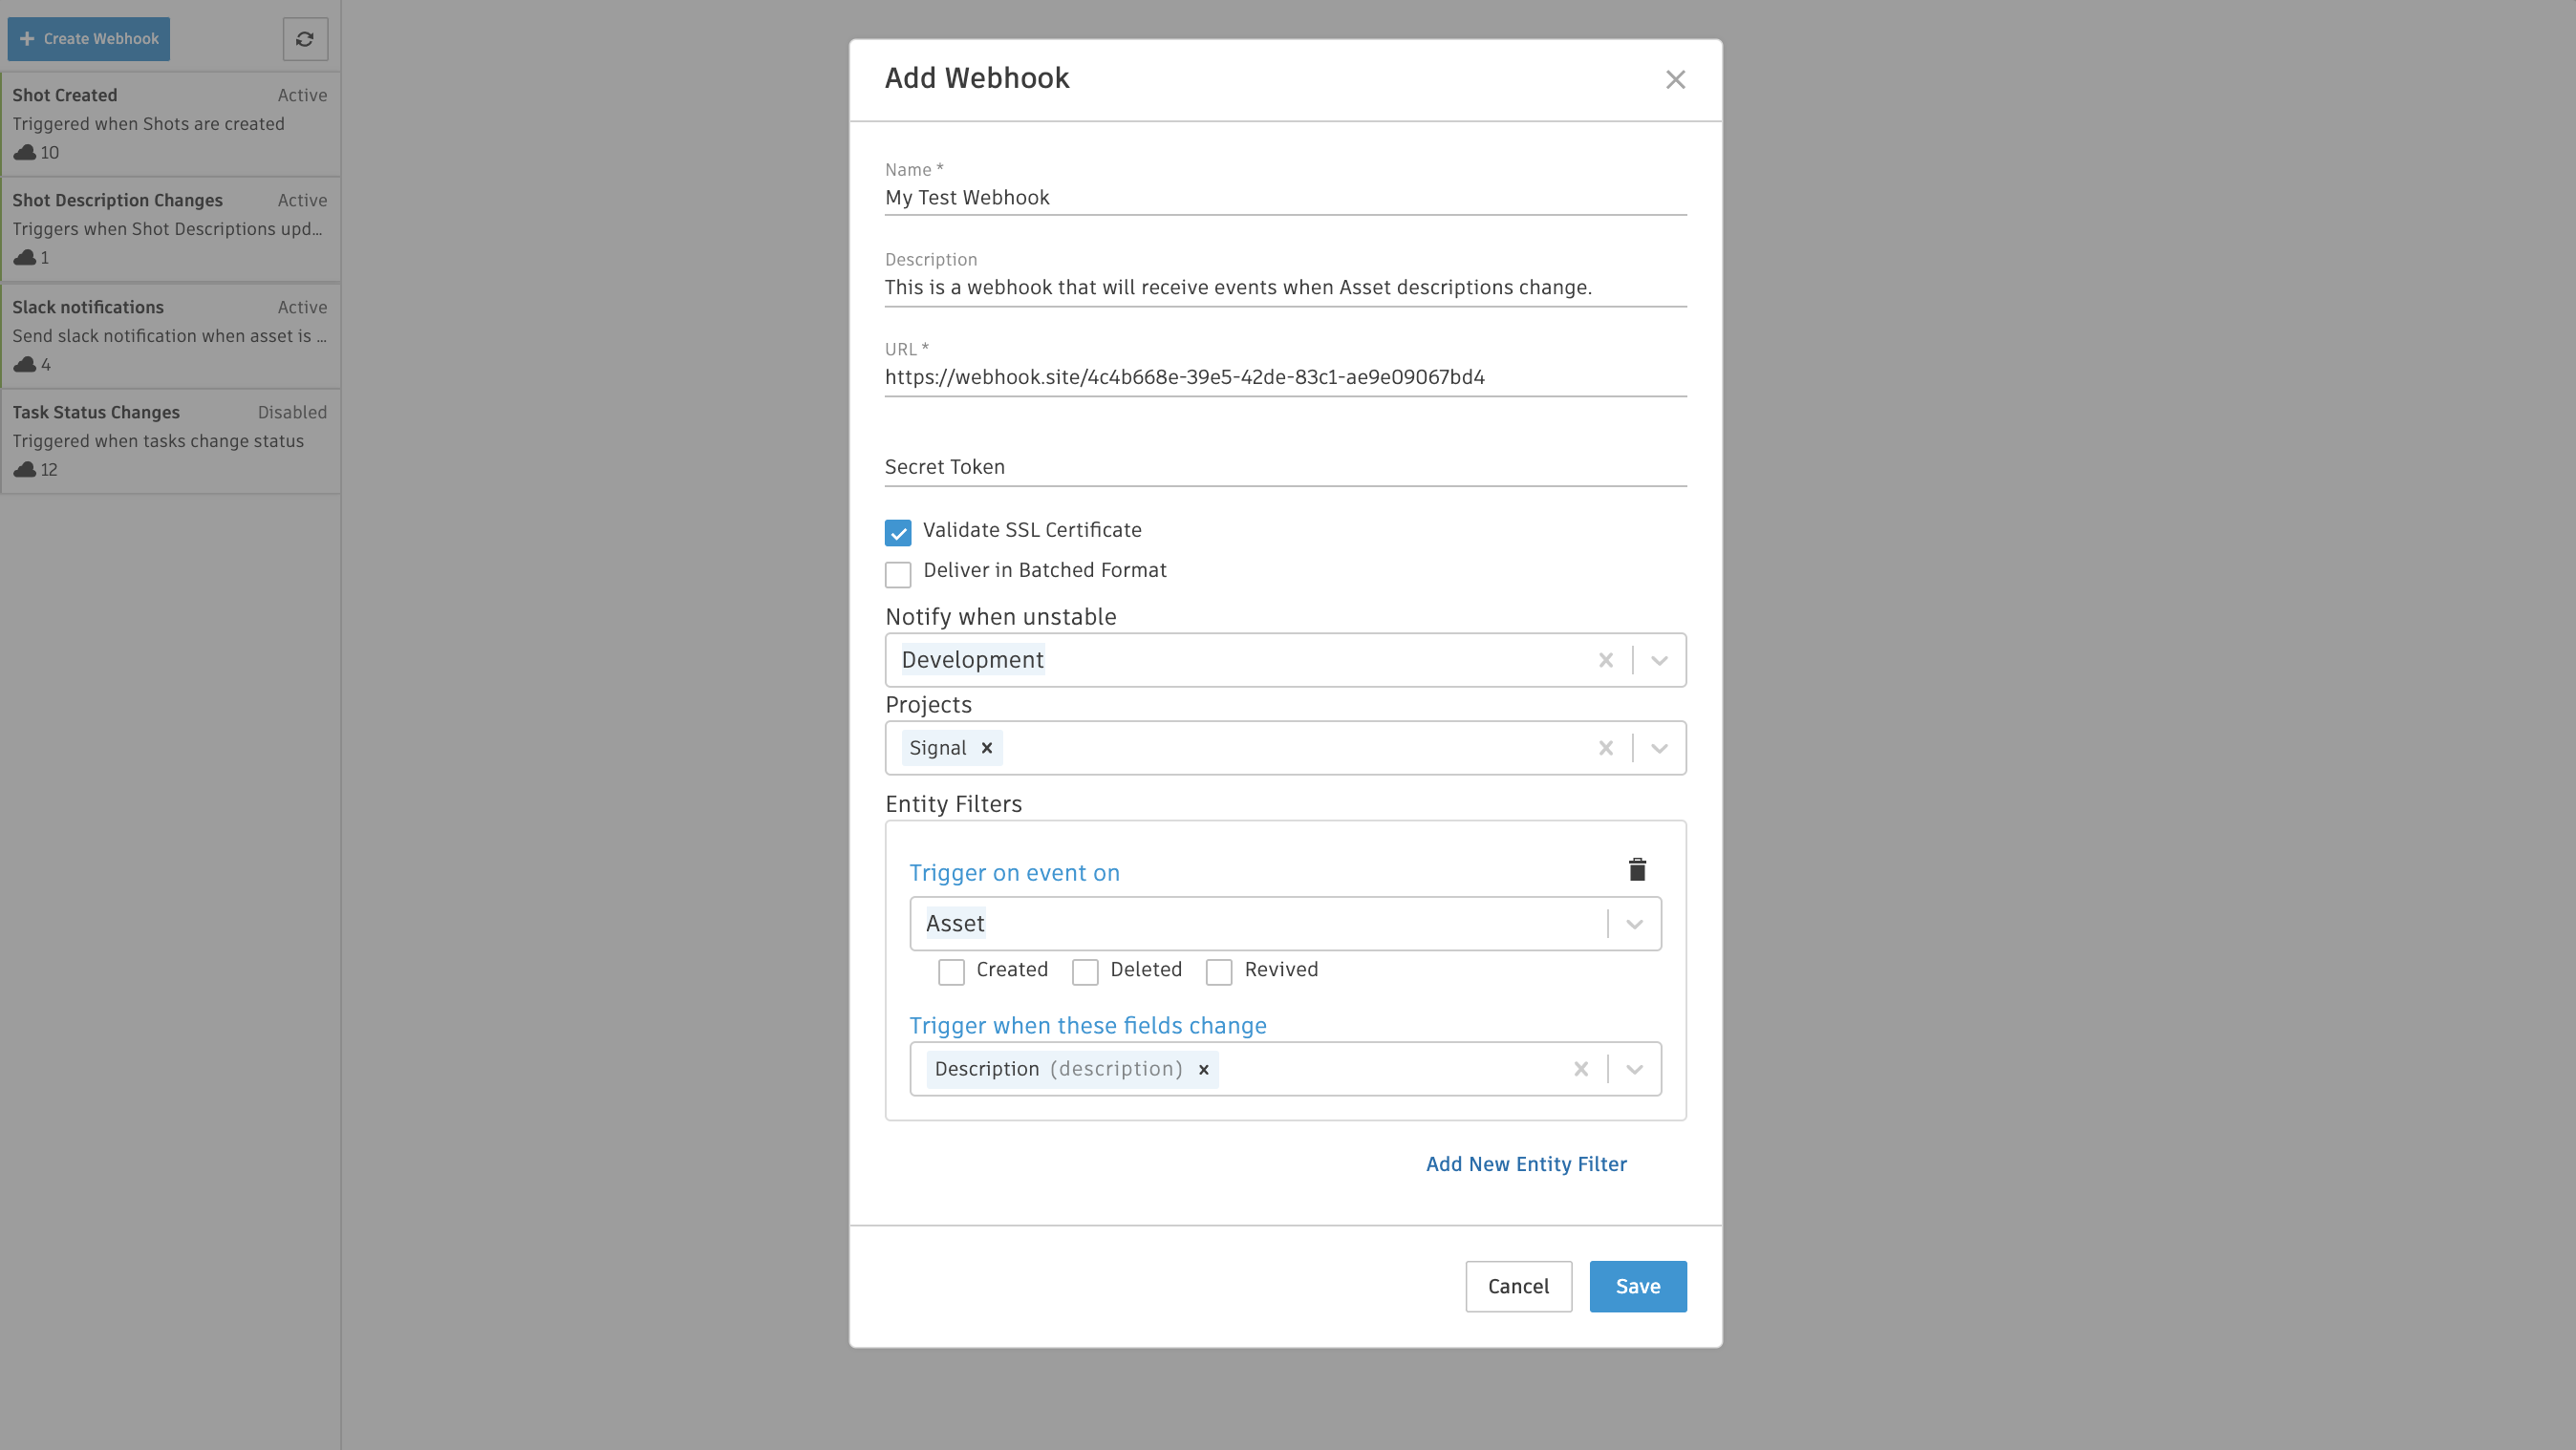Viewport: 2576px width, 1450px height.
Task: Remove the Description field tag
Action: click(1204, 1069)
